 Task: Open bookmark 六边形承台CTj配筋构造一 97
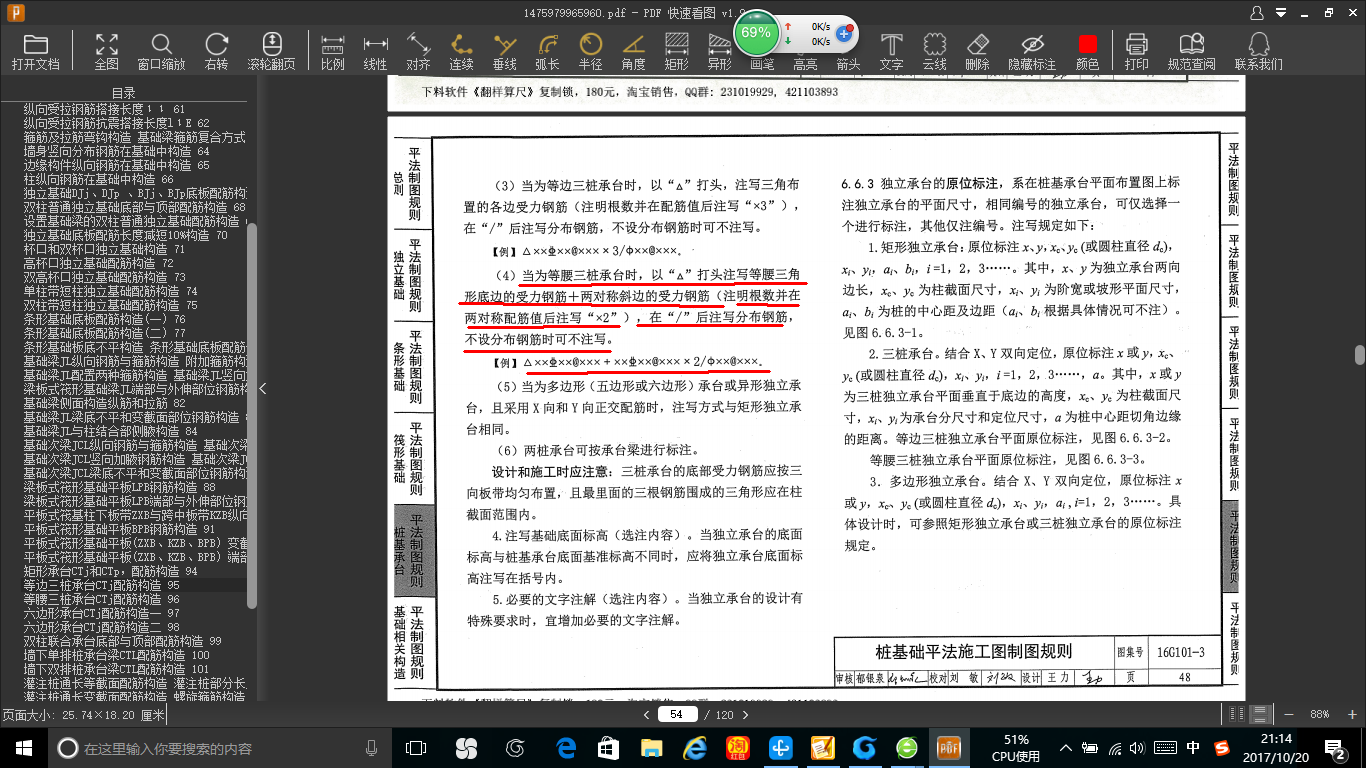pyautogui.click(x=102, y=613)
